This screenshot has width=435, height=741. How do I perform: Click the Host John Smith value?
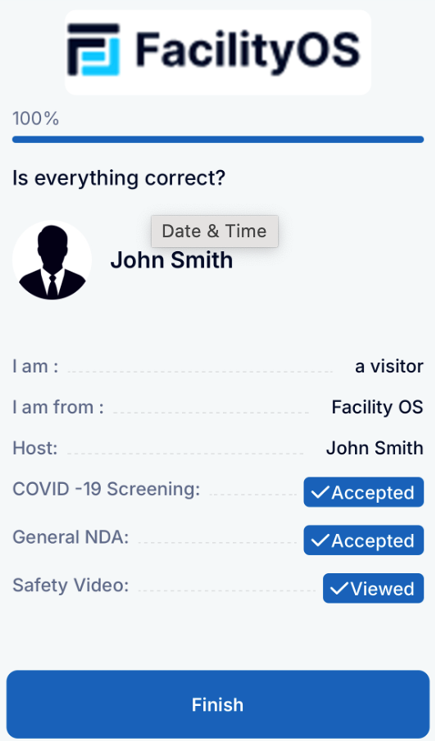[x=374, y=448]
